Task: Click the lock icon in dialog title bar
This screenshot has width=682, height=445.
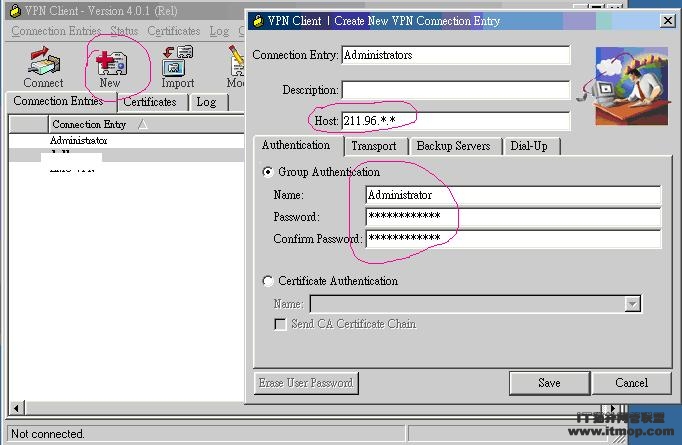Action: (258, 20)
